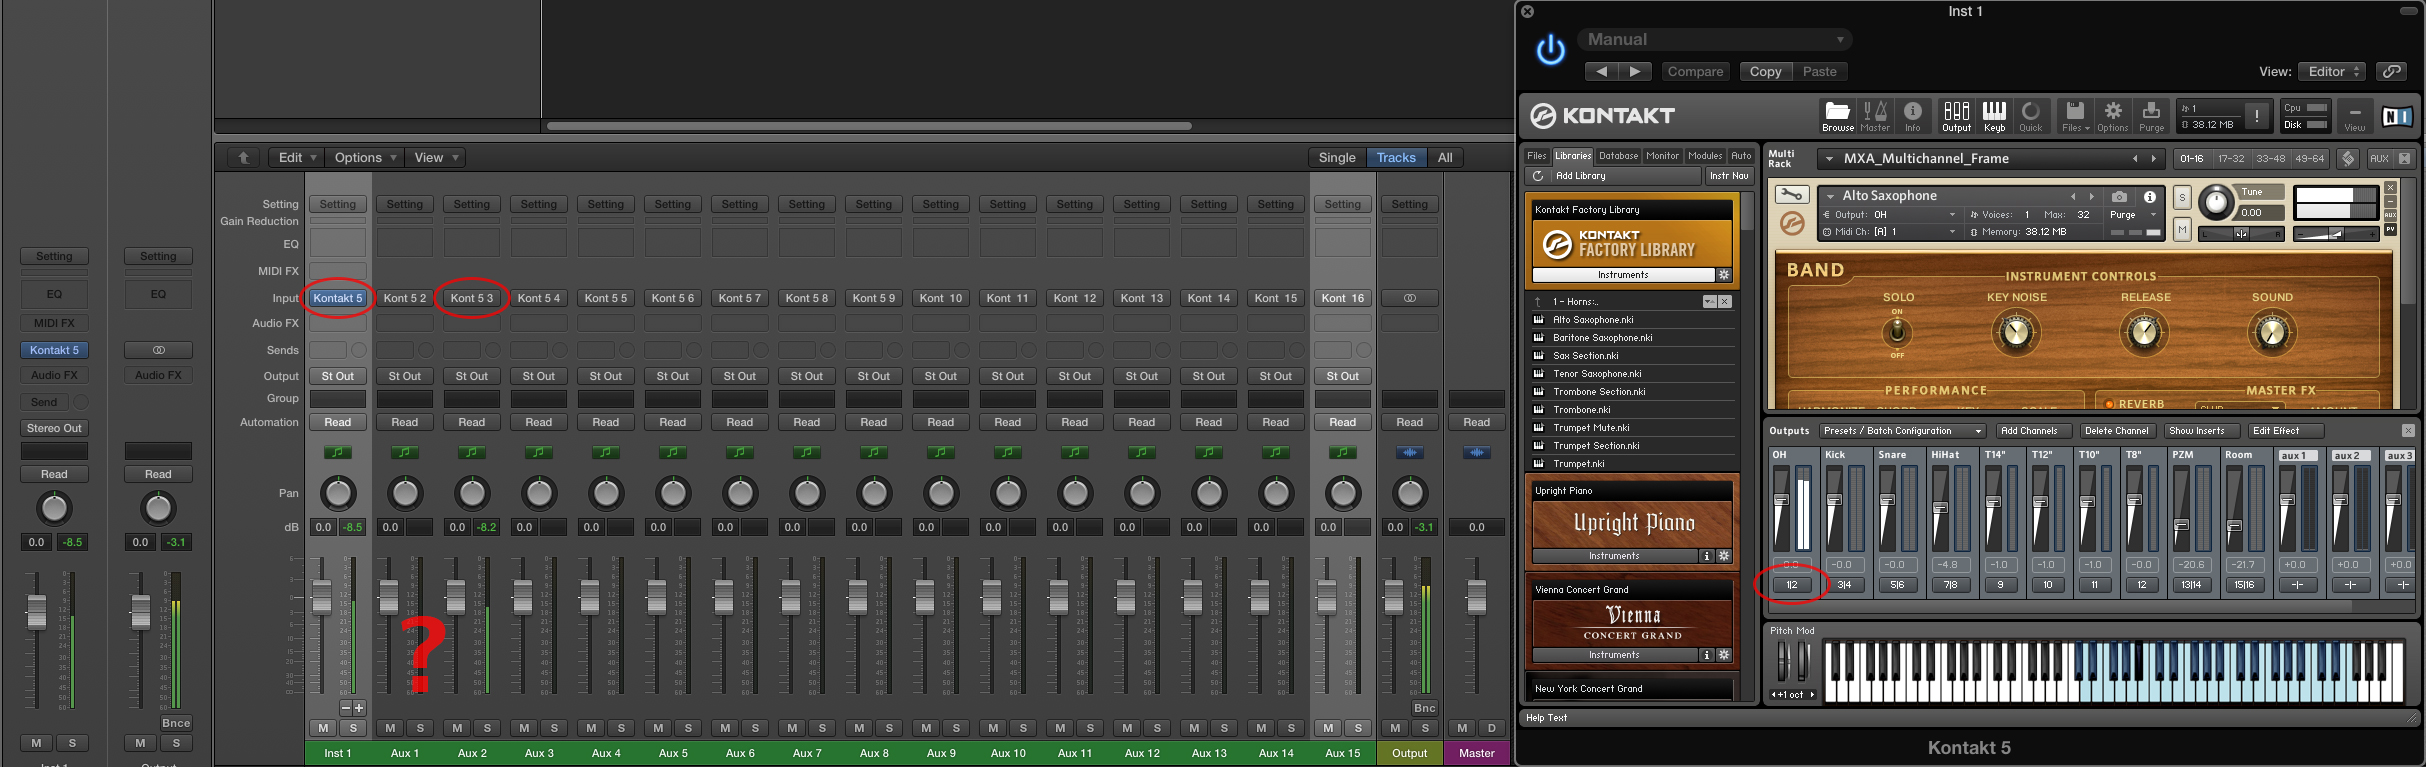Open the Alto Saxophone Midi Ch dropdown

coord(1890,232)
